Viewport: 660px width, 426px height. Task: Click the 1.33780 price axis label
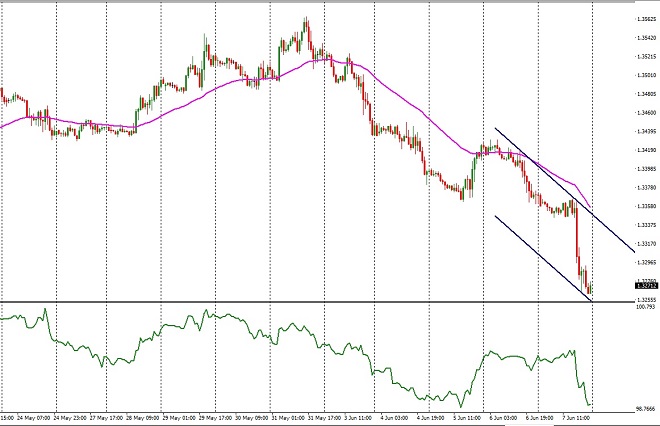point(647,187)
